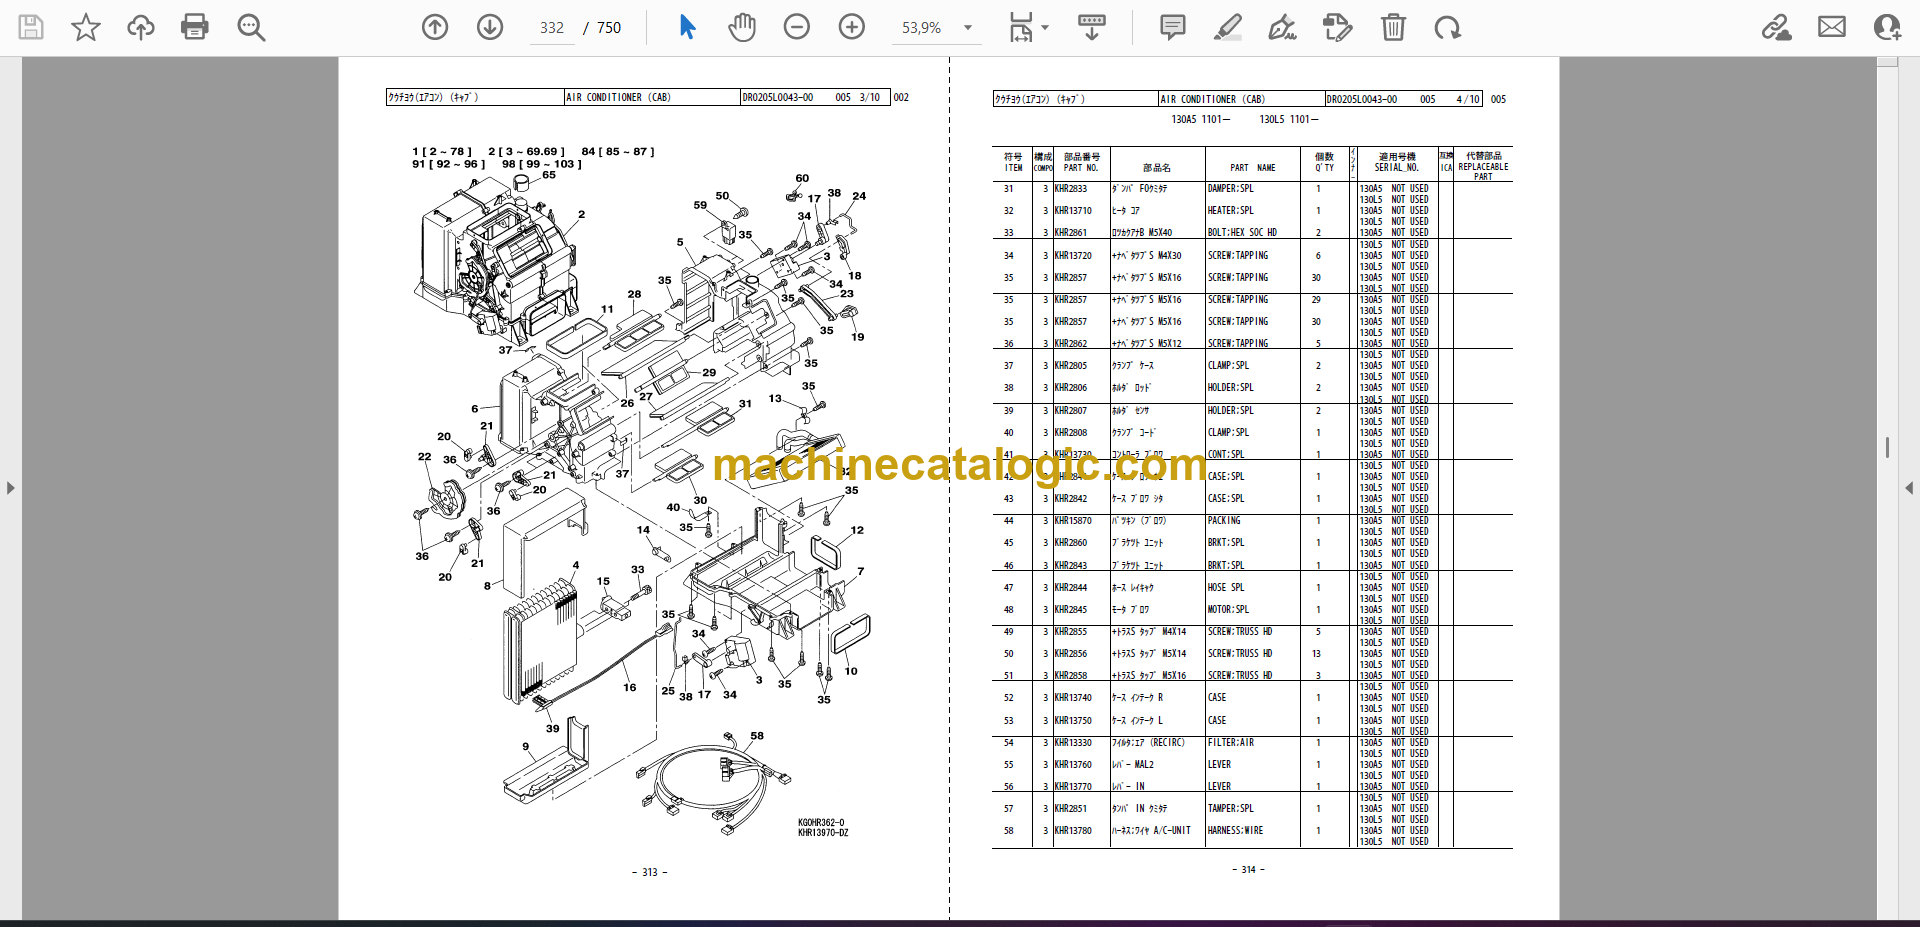
Task: Click part number KHR15870 packing row
Action: coord(1073,521)
